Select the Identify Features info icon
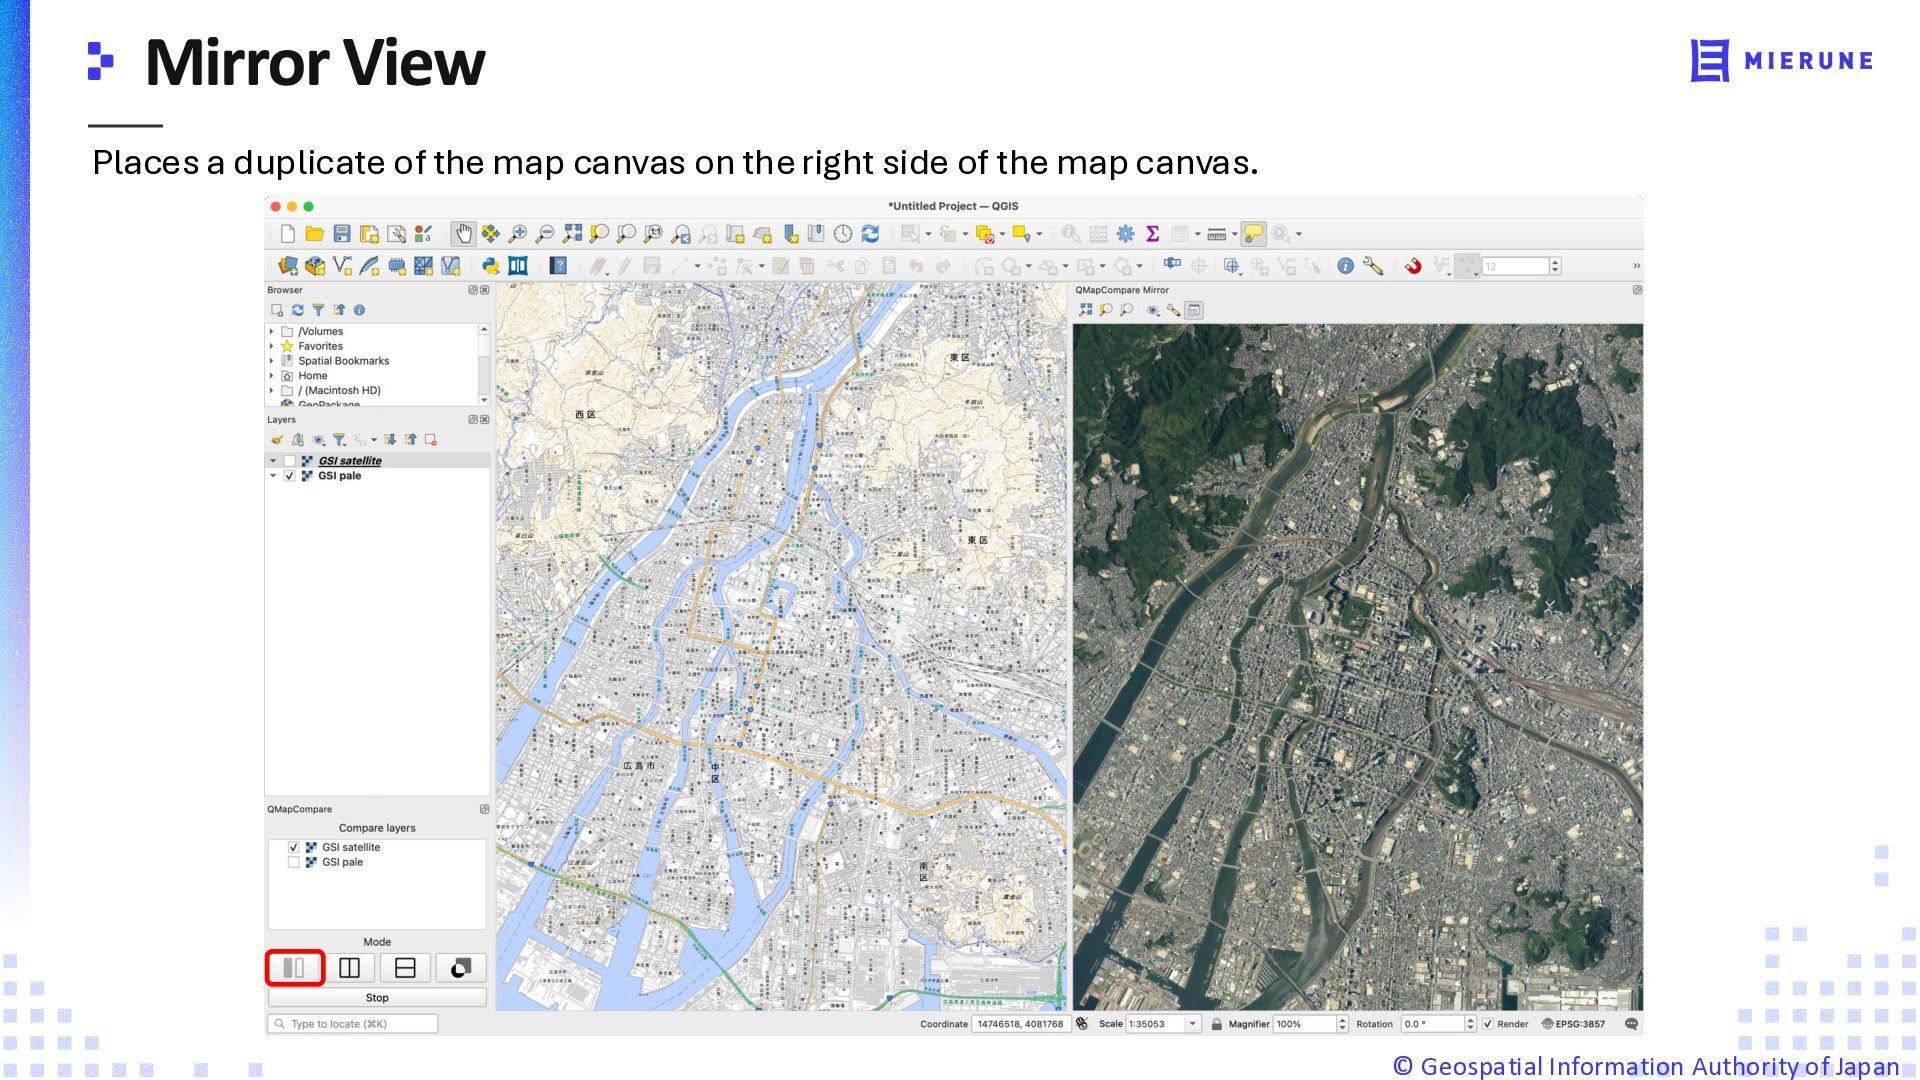Image resolution: width=1920 pixels, height=1080 pixels. [x=1345, y=266]
